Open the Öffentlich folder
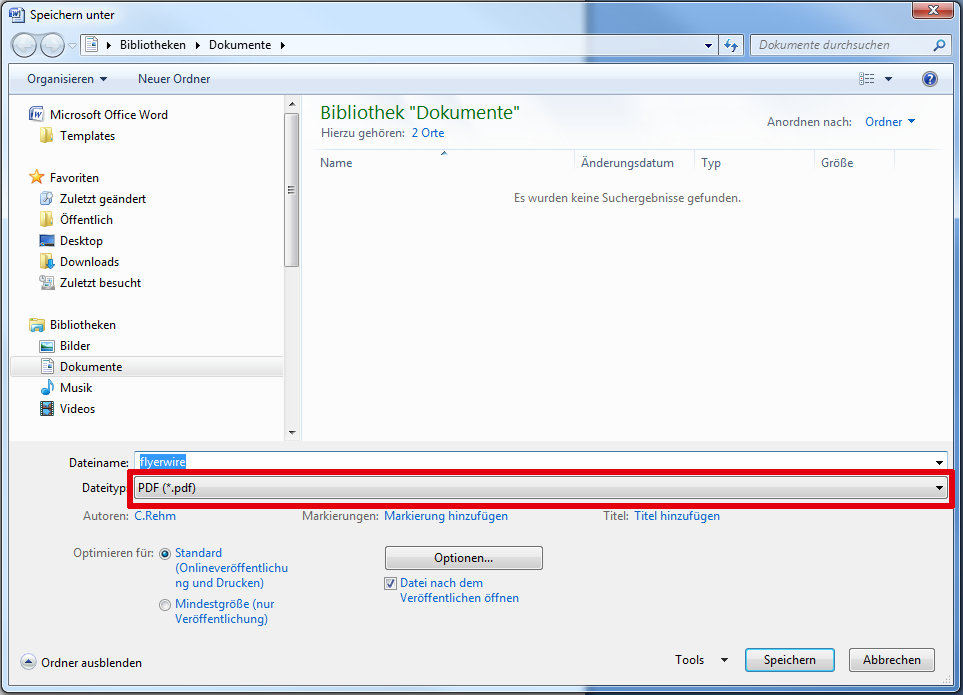 click(86, 219)
